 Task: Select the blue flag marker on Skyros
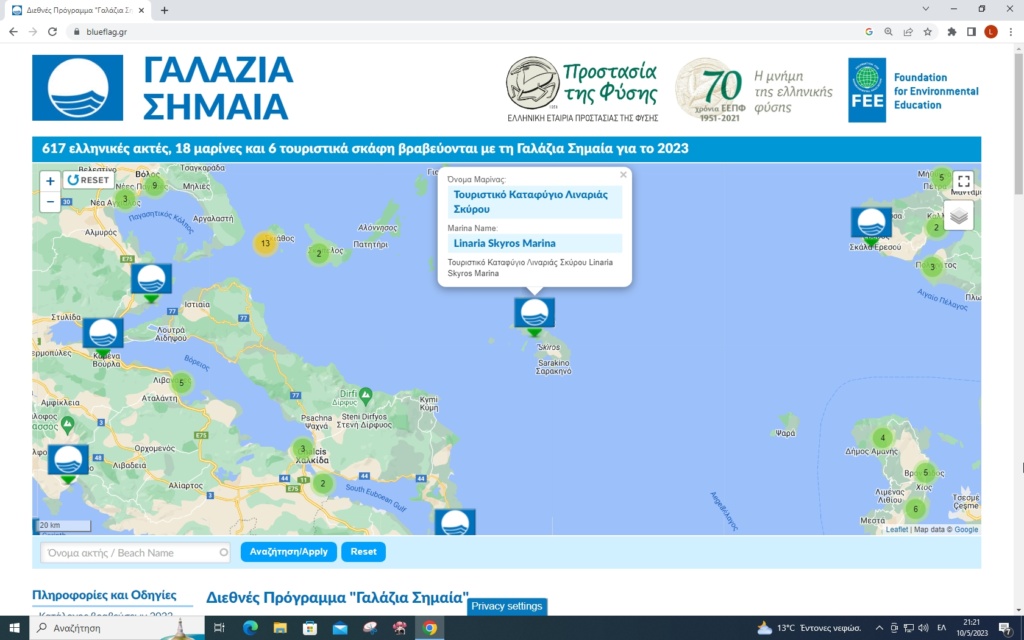pyautogui.click(x=534, y=311)
